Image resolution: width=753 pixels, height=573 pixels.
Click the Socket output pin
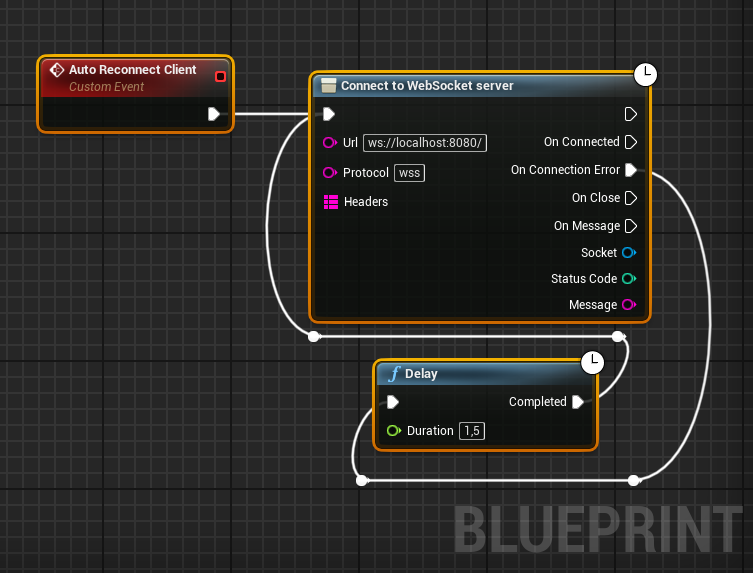pyautogui.click(x=629, y=253)
